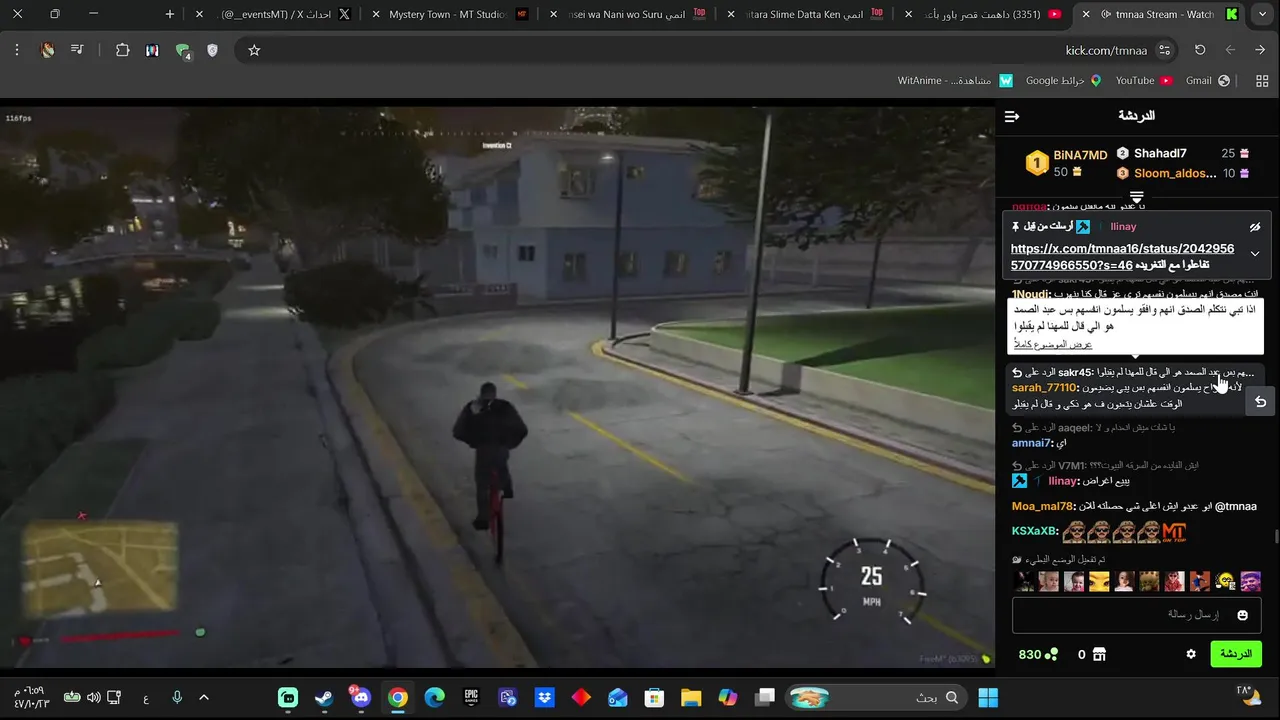Show hidden system tray icons chevron
1280x720 pixels.
tap(204, 697)
